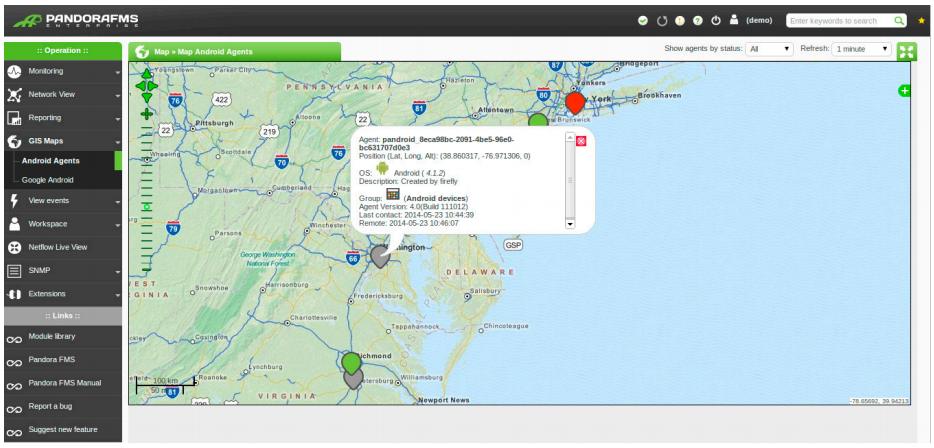Open the layer switcher plus icon
The width and height of the screenshot is (934, 448).
[904, 91]
